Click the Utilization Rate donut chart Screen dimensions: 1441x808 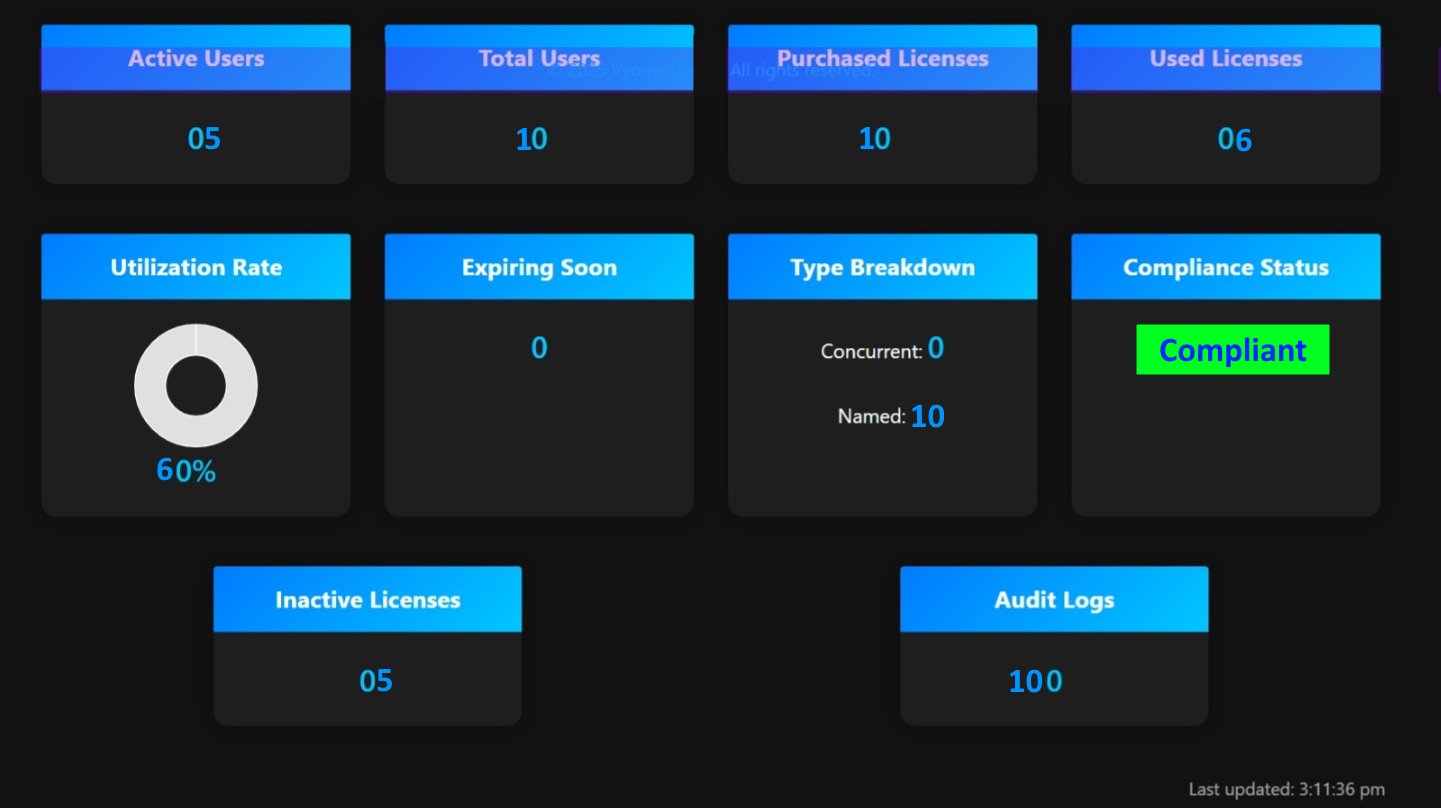pos(195,385)
